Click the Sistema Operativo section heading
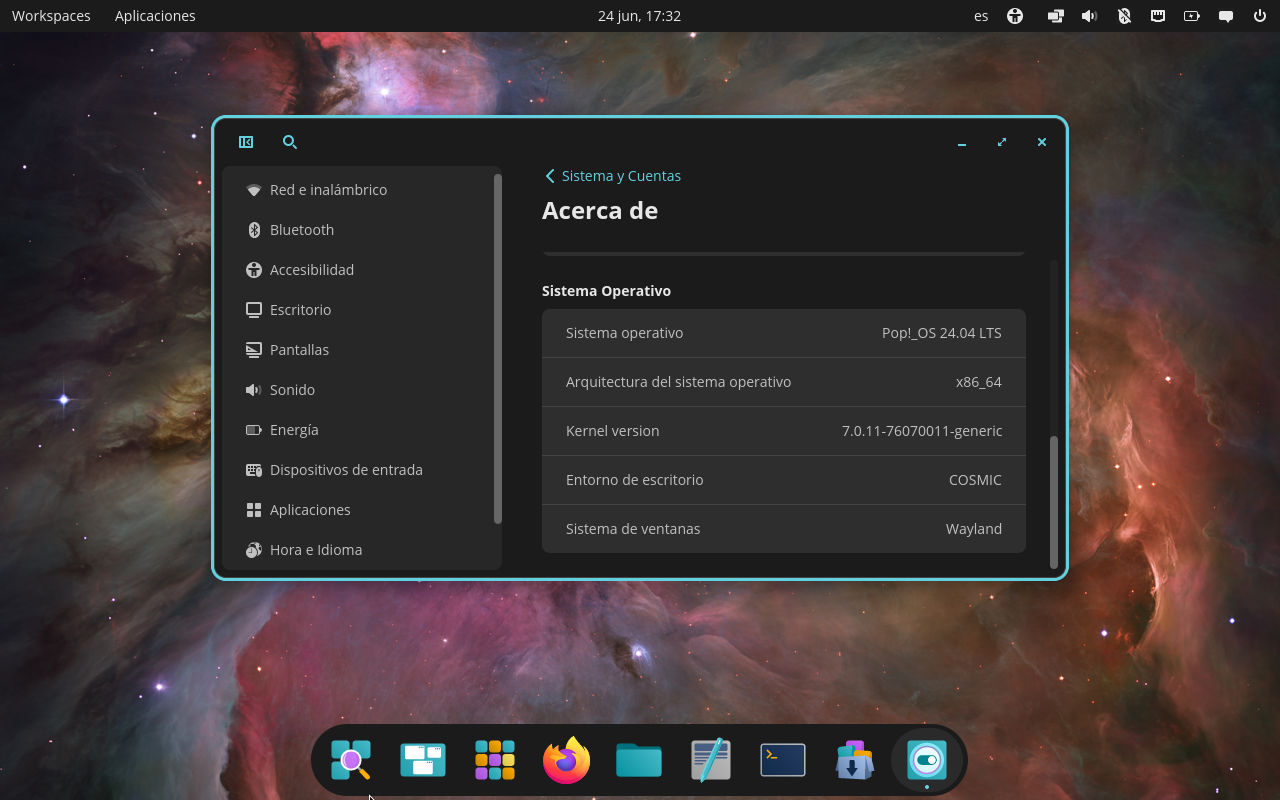Viewport: 1280px width, 800px height. point(606,291)
